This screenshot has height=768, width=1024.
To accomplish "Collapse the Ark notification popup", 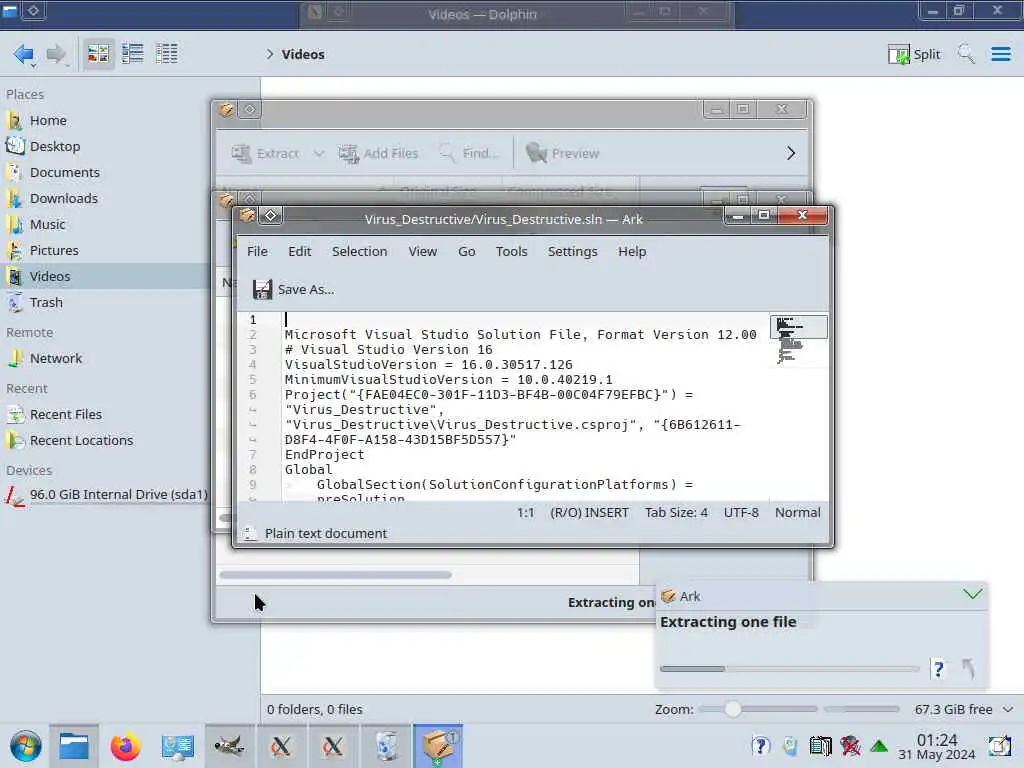I will pyautogui.click(x=972, y=594).
